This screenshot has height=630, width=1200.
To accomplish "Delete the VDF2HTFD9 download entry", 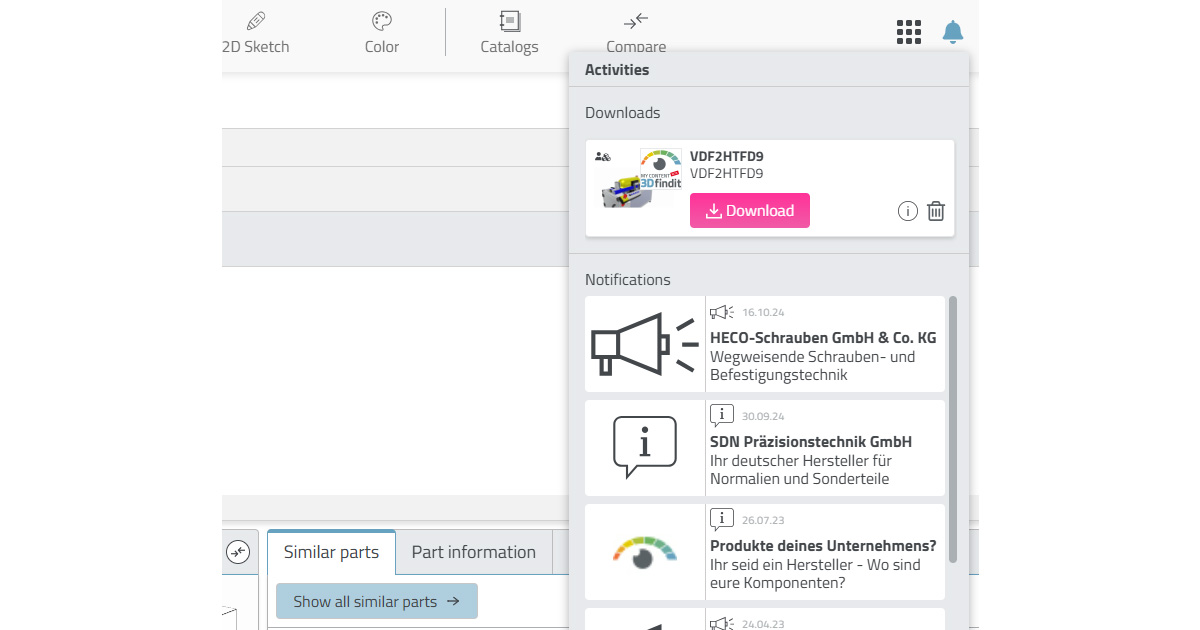I will 936,211.
